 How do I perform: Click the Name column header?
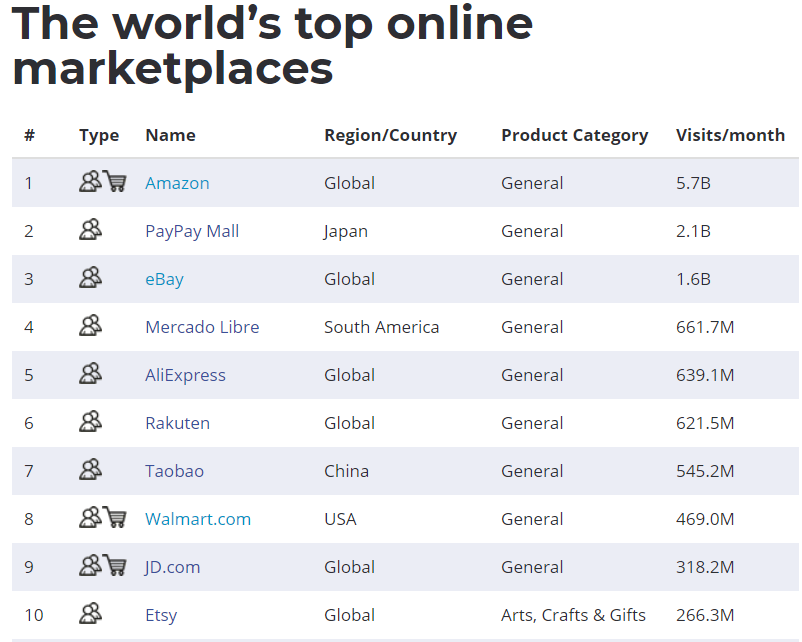170,135
